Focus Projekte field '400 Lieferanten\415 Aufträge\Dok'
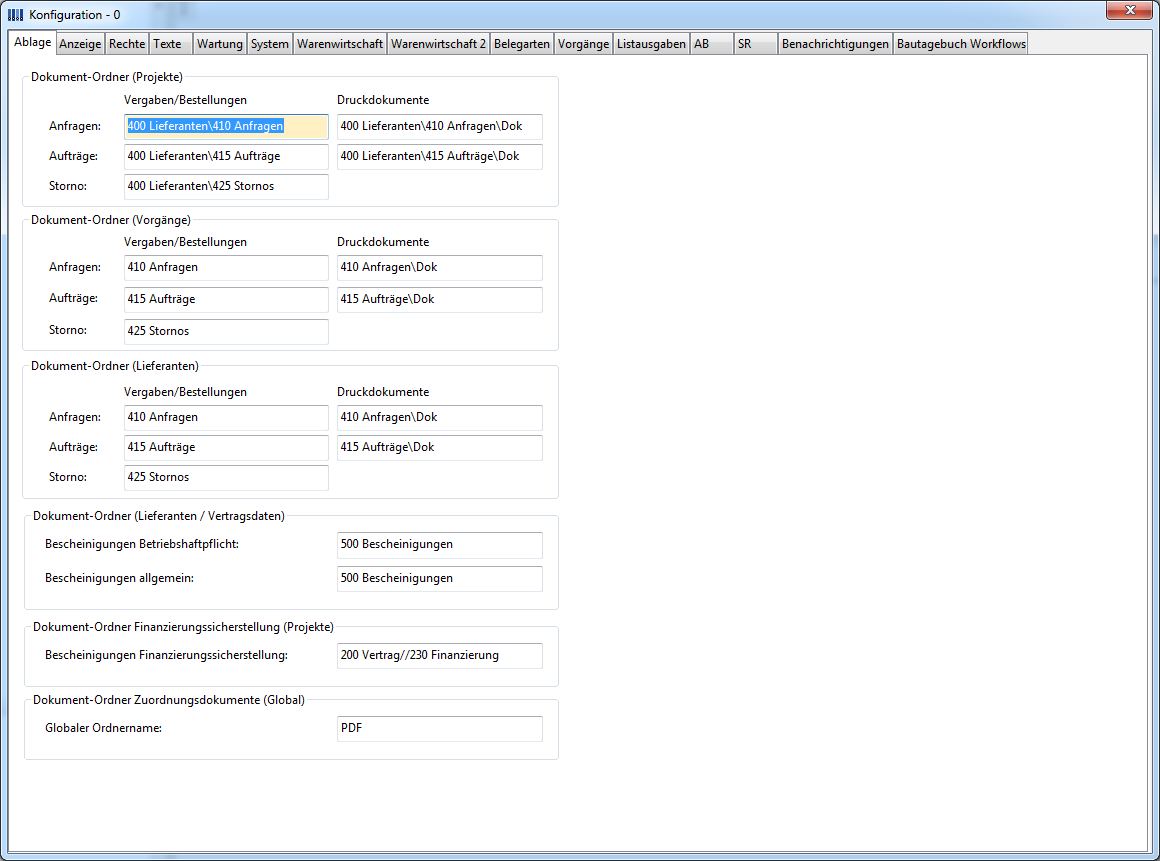 click(439, 157)
